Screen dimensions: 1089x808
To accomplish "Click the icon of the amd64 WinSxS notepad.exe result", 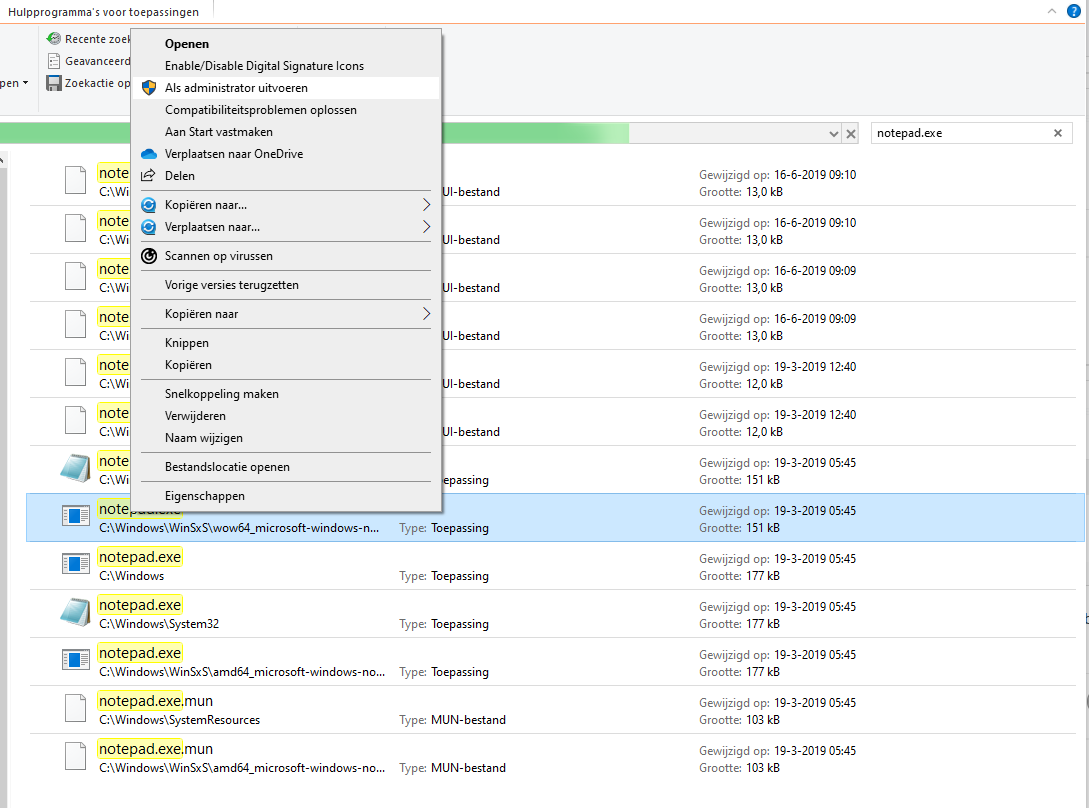I will (76, 660).
